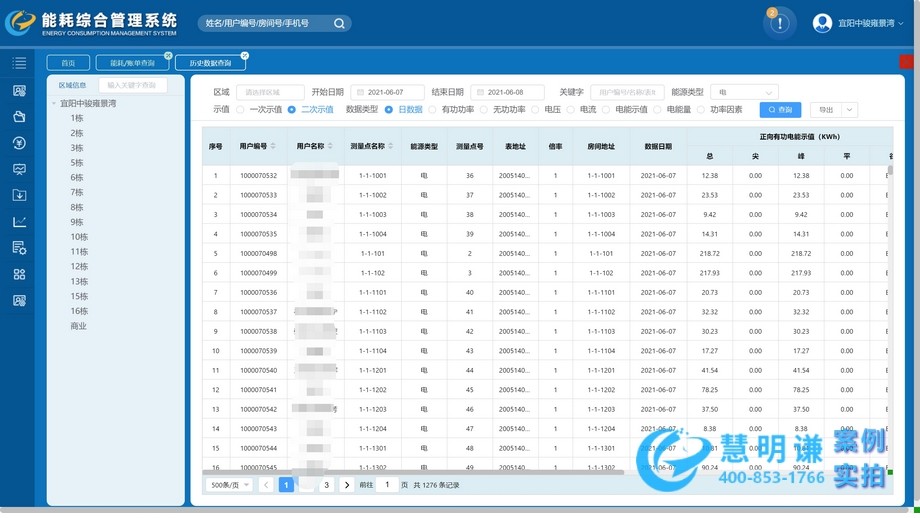The height and width of the screenshot is (518, 920).
Task: Click the blue 查询 button
Action: coord(780,110)
